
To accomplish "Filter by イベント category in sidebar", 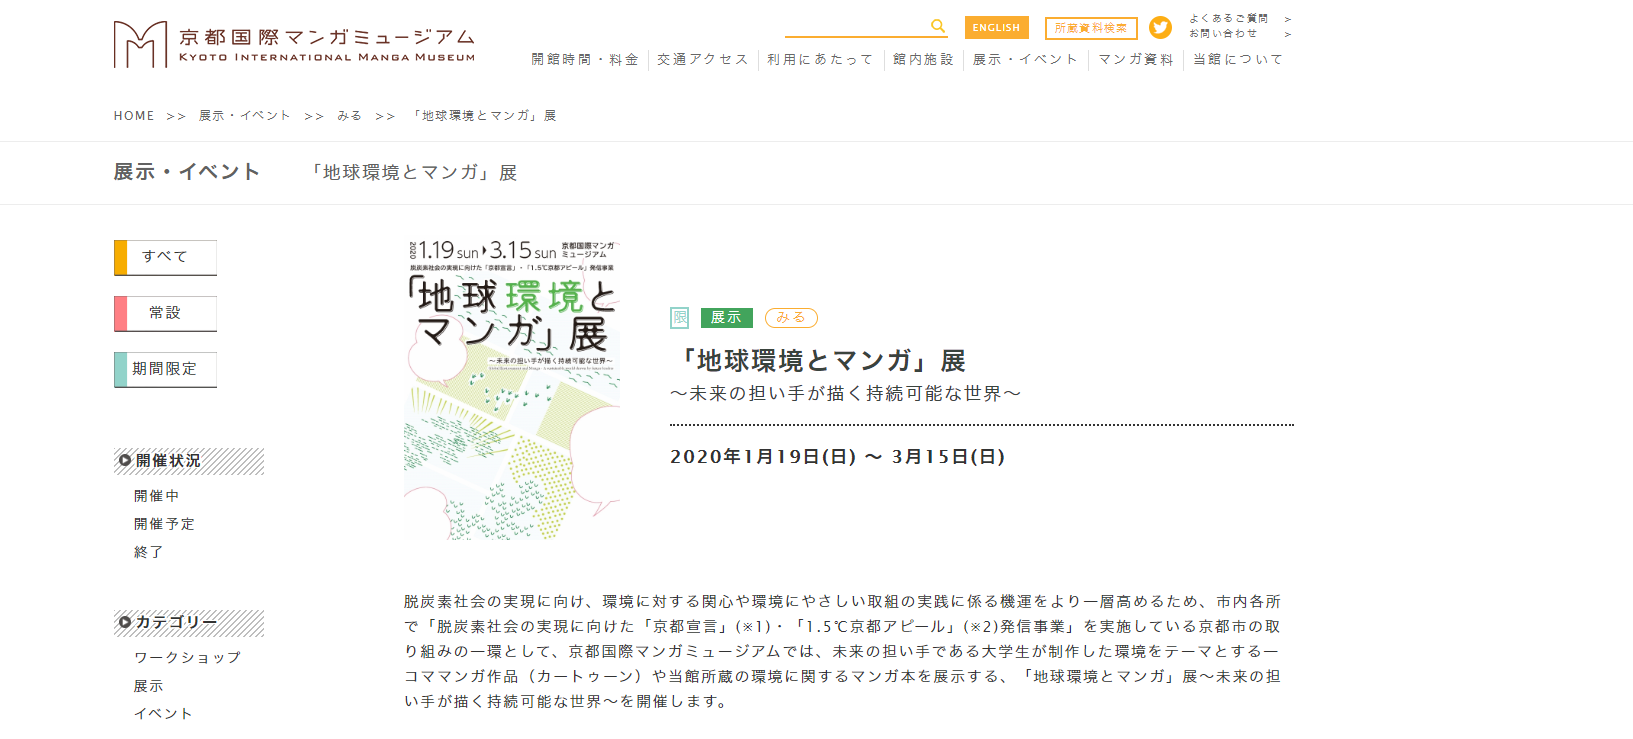I will [x=163, y=713].
